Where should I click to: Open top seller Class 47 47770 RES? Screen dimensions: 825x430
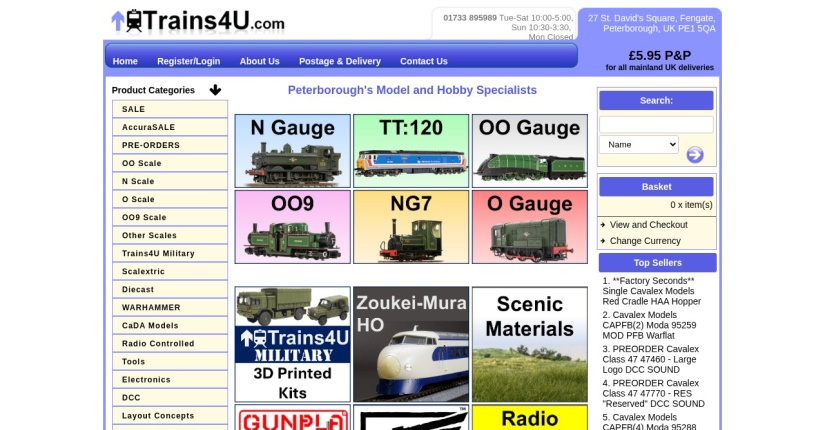pos(653,394)
